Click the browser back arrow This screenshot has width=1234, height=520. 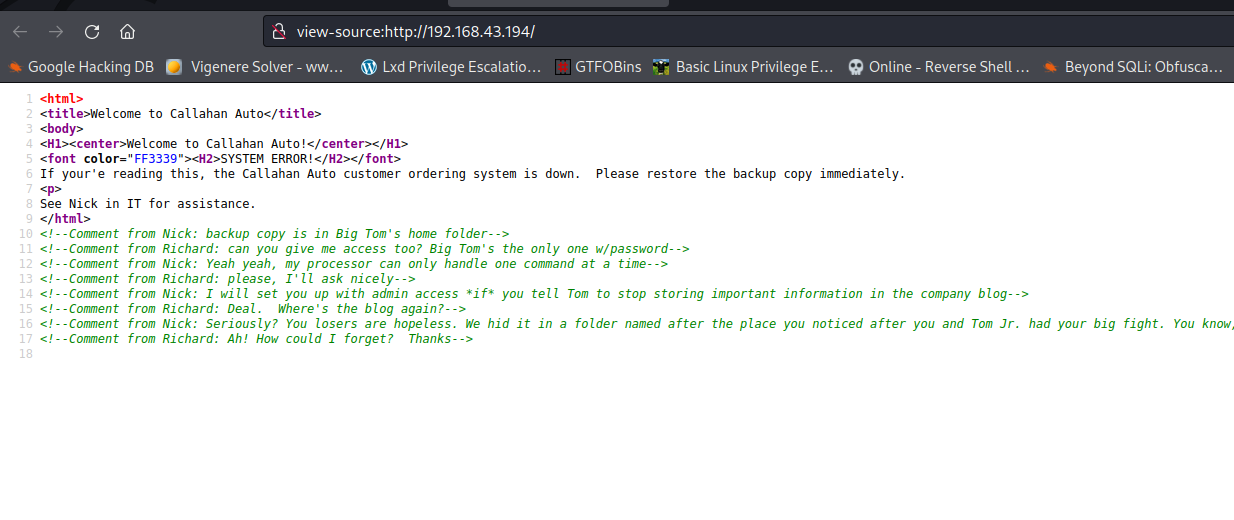[20, 31]
